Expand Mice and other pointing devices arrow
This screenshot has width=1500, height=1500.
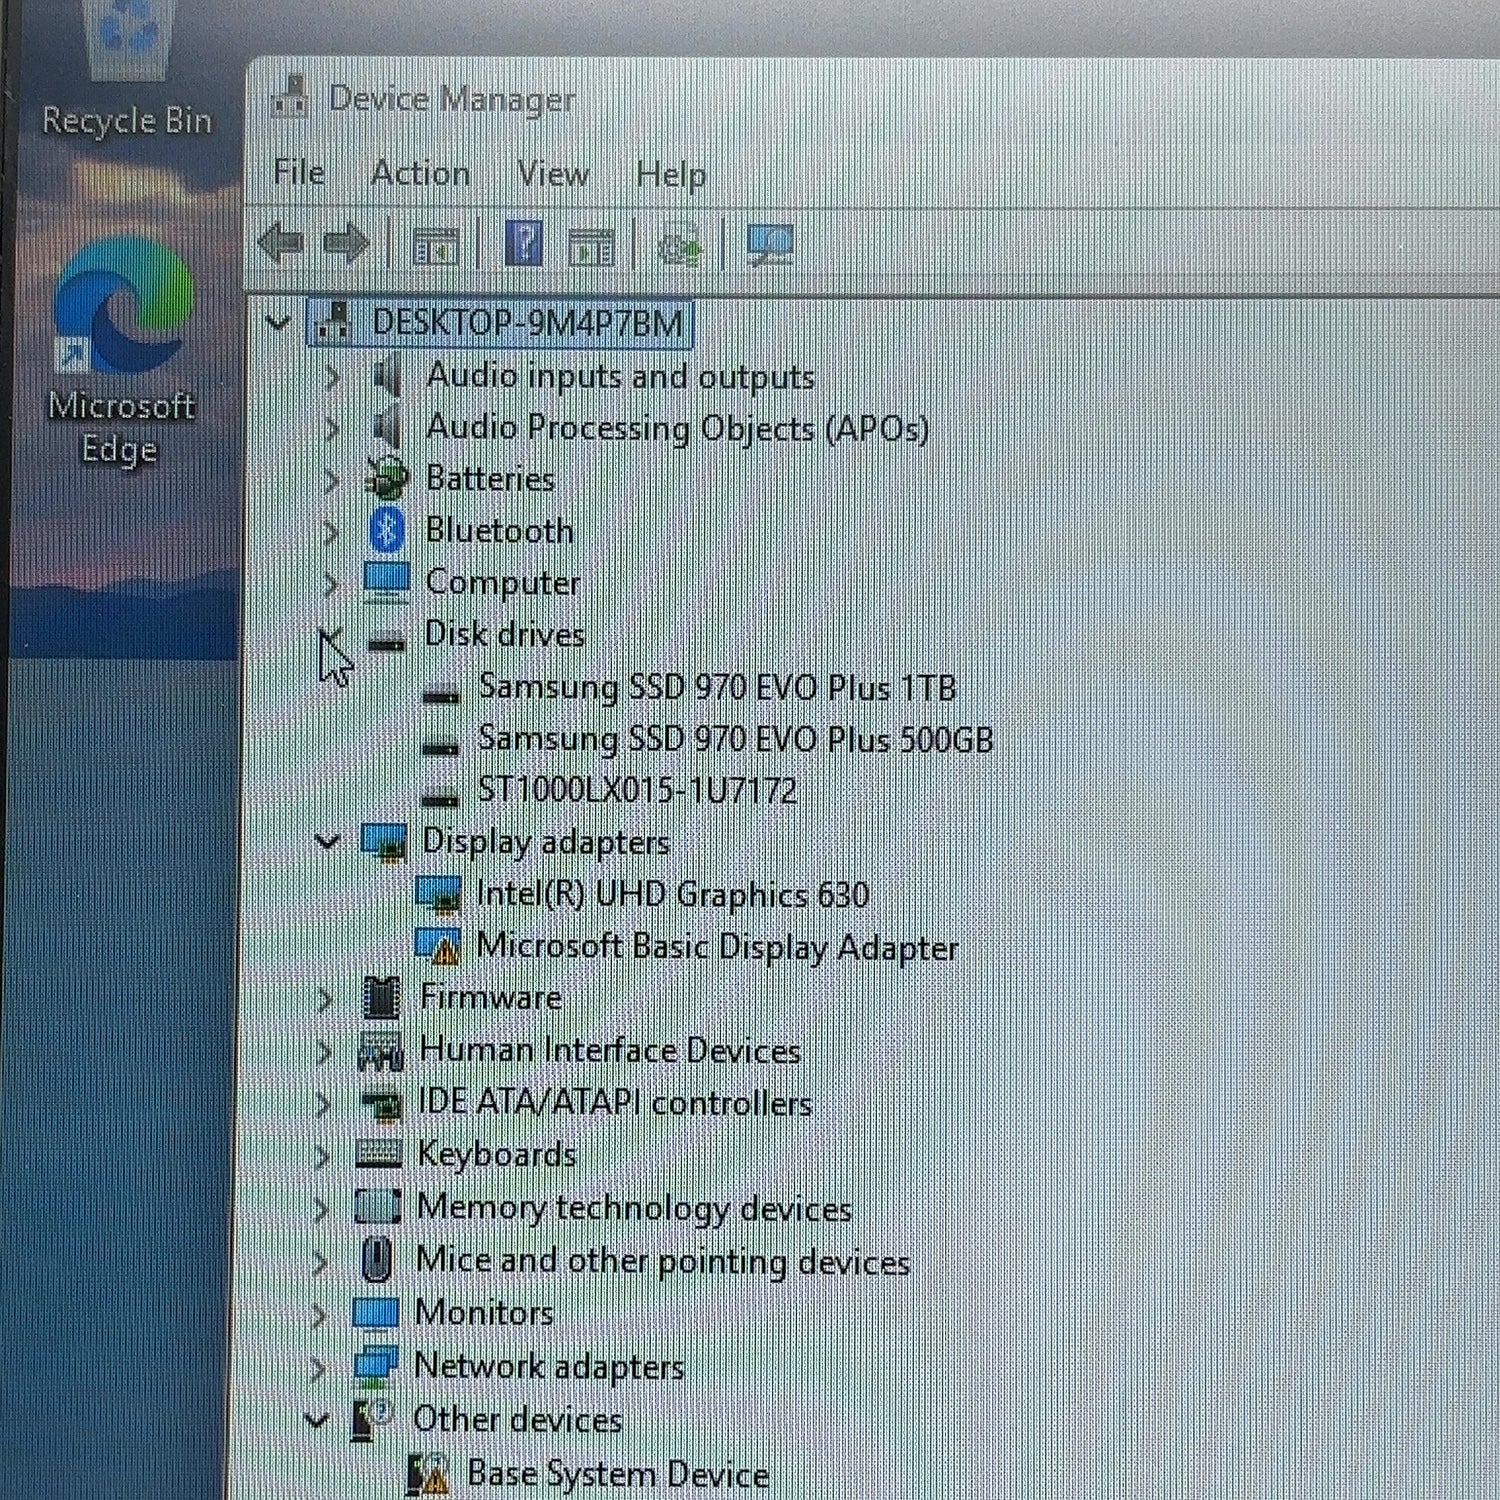[x=320, y=1262]
